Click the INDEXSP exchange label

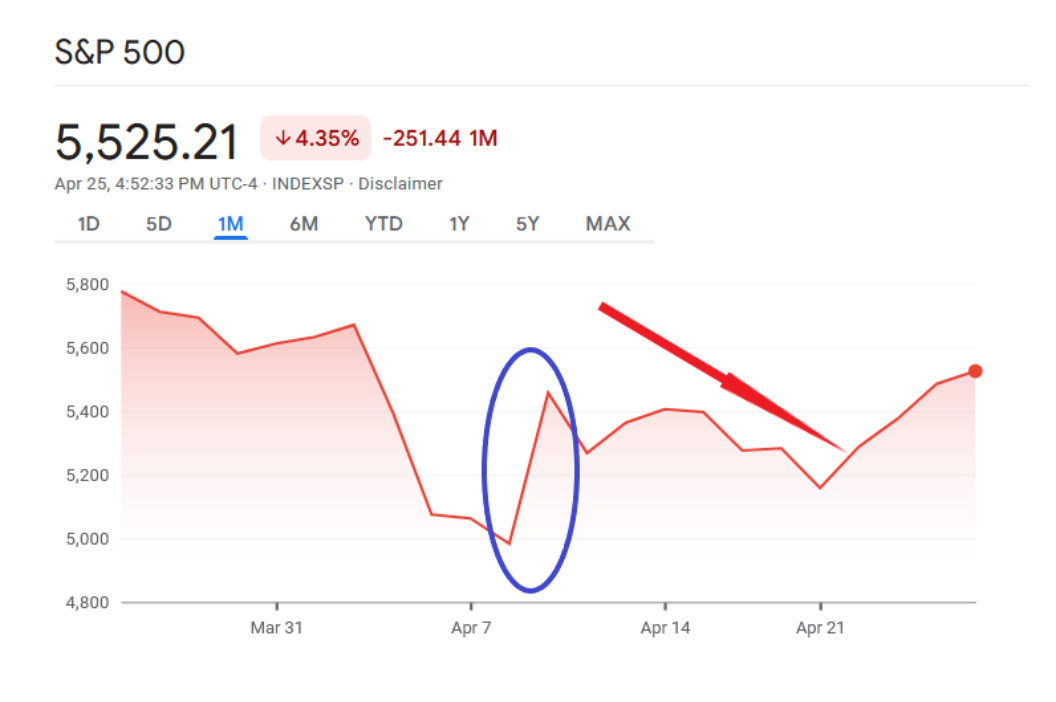point(309,184)
